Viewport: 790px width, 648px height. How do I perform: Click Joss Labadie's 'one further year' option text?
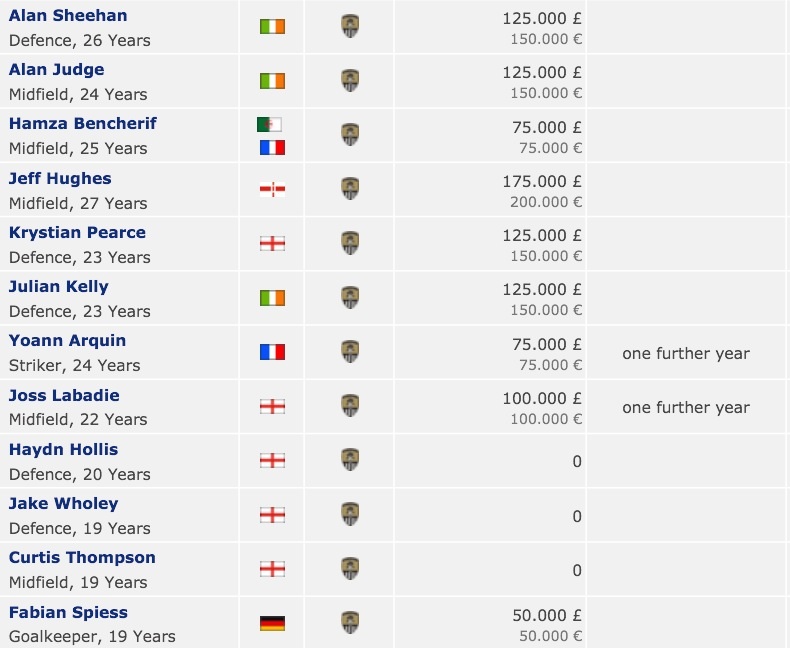[x=685, y=407]
